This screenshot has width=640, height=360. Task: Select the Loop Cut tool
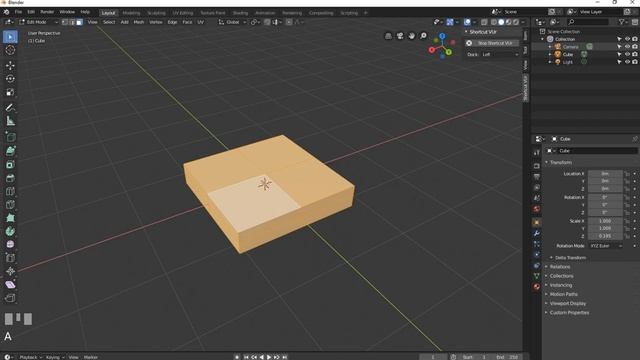[x=10, y=191]
